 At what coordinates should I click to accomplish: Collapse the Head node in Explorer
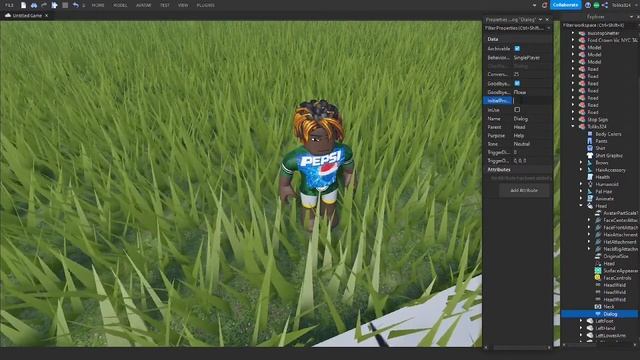pyautogui.click(x=581, y=206)
